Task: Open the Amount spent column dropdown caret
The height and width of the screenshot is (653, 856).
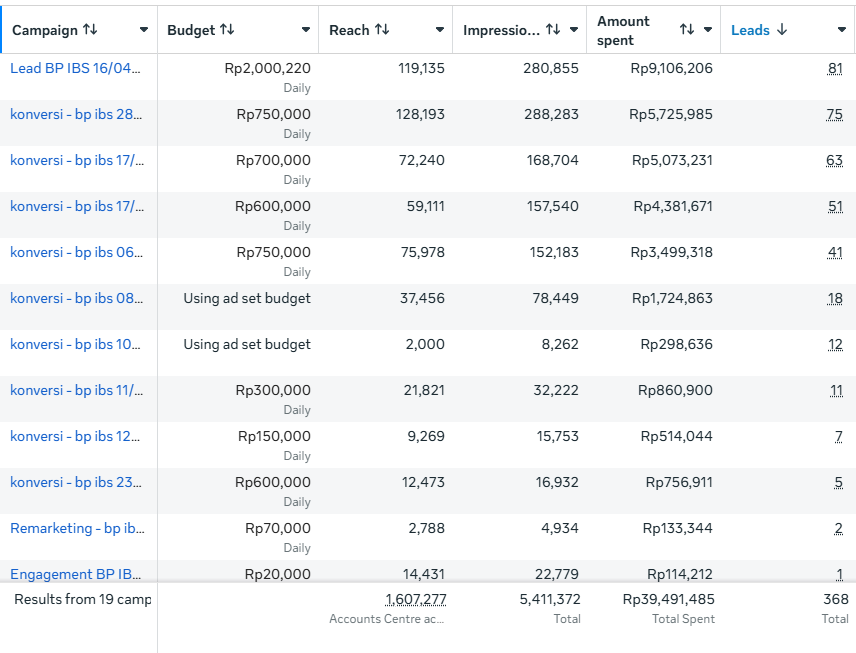Action: click(708, 30)
